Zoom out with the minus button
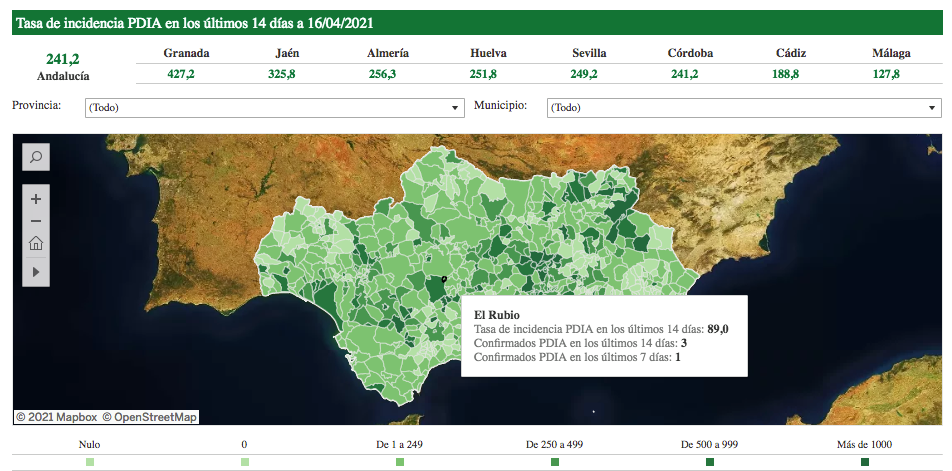 (x=36, y=221)
